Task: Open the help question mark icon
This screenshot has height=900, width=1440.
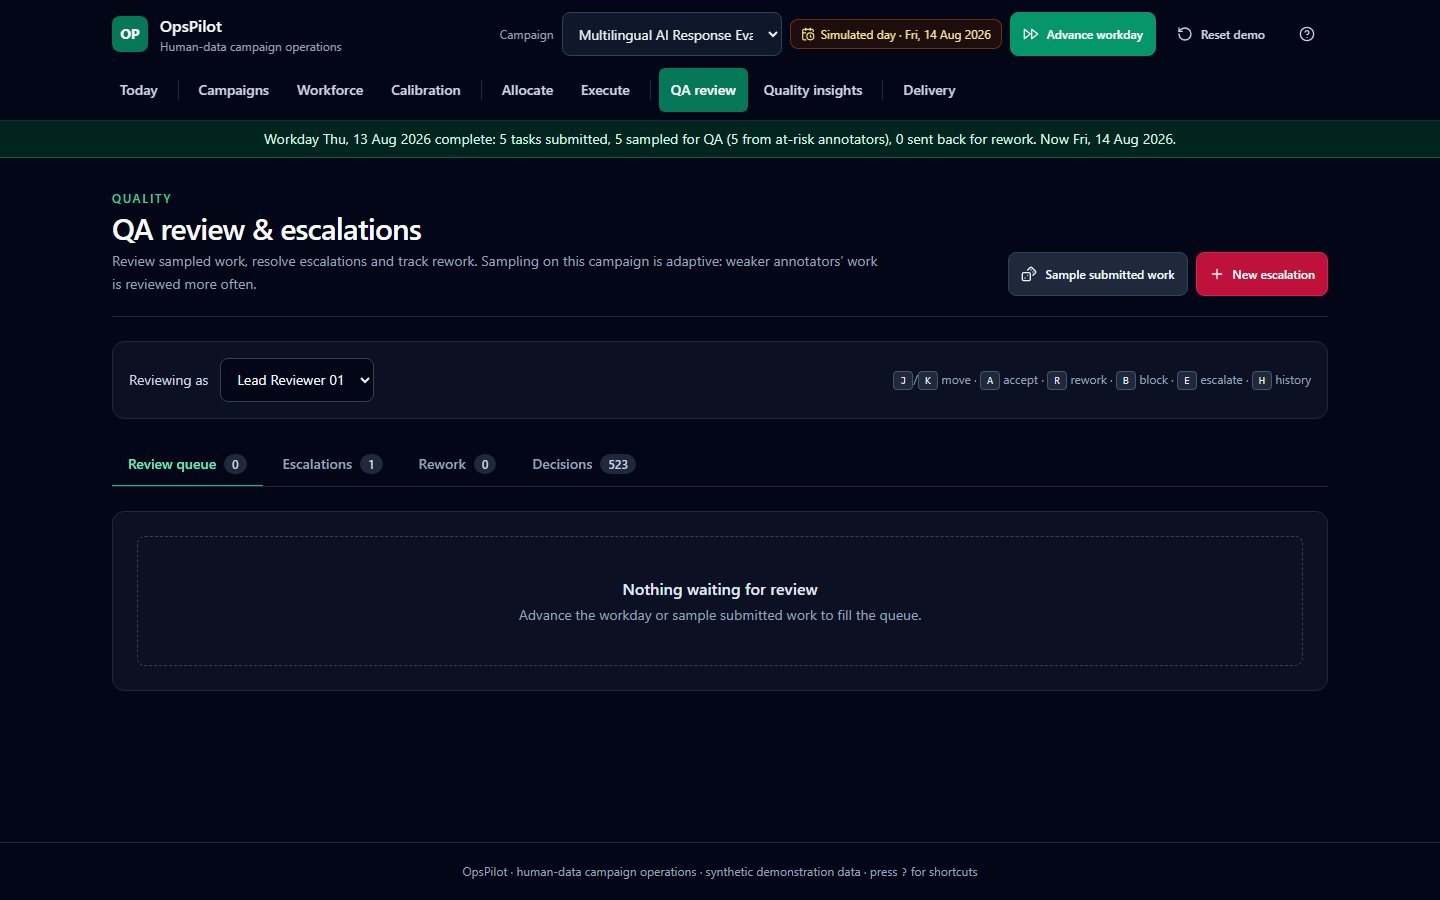Action: click(x=1306, y=34)
